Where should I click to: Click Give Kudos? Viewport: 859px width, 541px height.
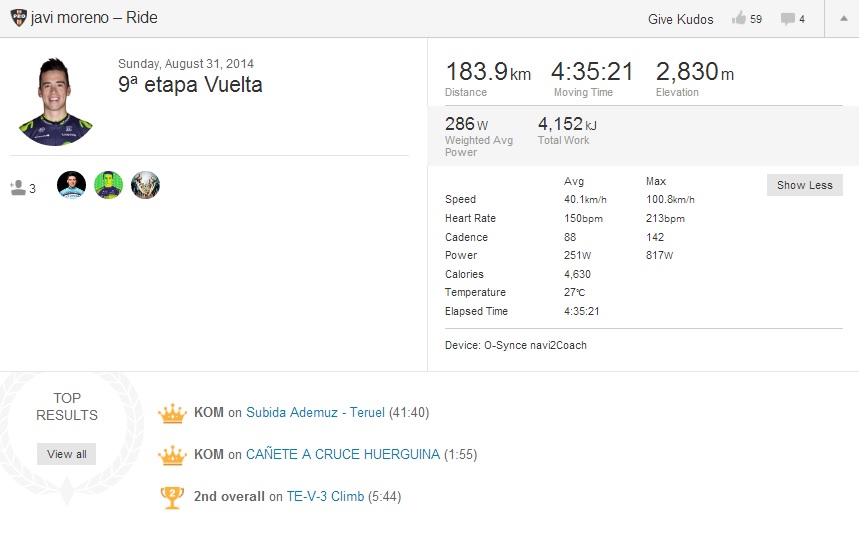[681, 18]
